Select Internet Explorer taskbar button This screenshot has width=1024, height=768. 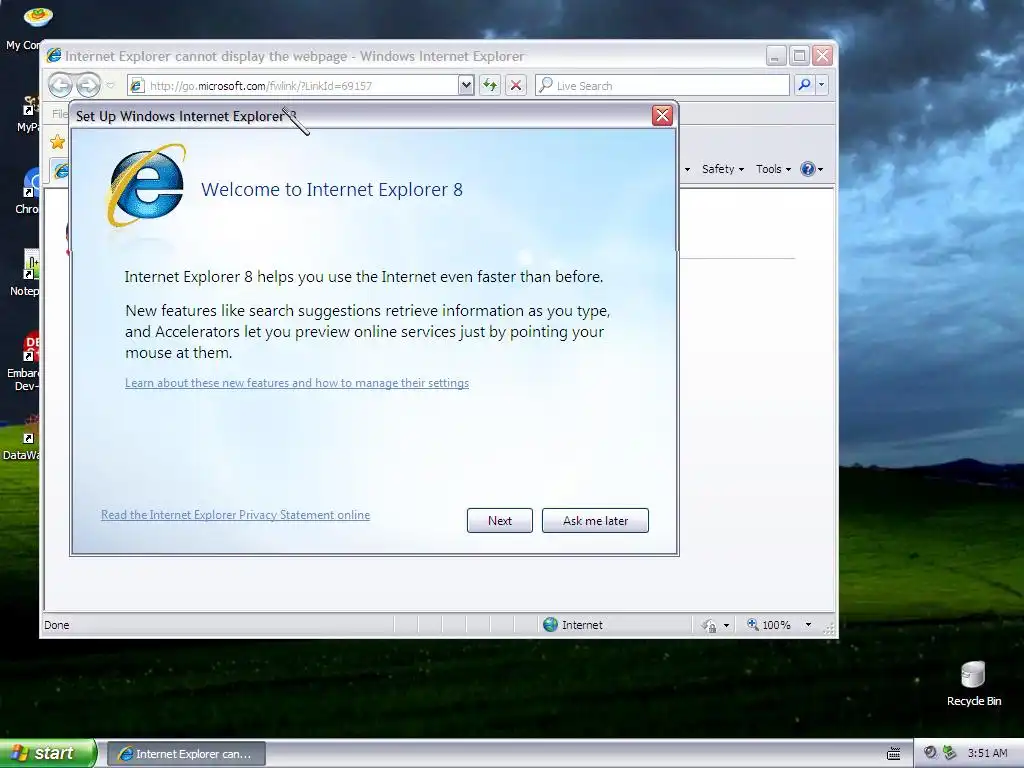coord(186,754)
